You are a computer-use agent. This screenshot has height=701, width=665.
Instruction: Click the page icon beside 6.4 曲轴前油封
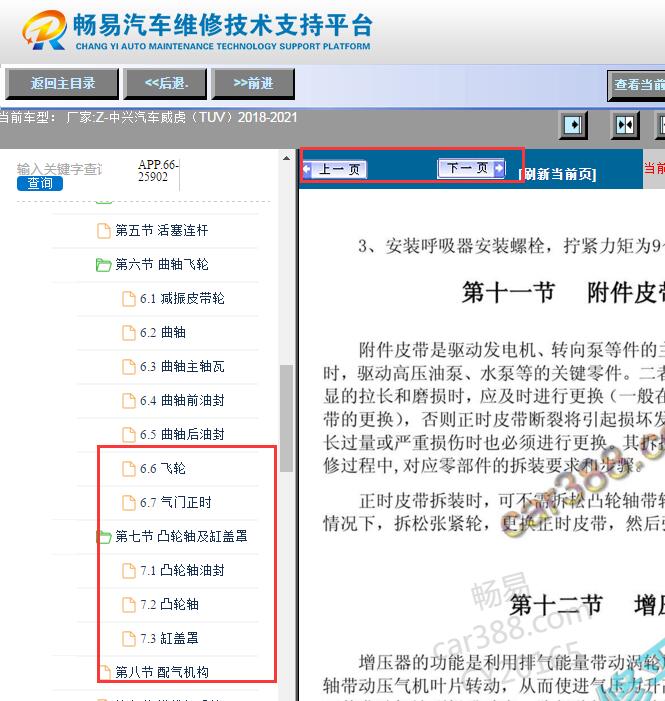[x=129, y=401]
